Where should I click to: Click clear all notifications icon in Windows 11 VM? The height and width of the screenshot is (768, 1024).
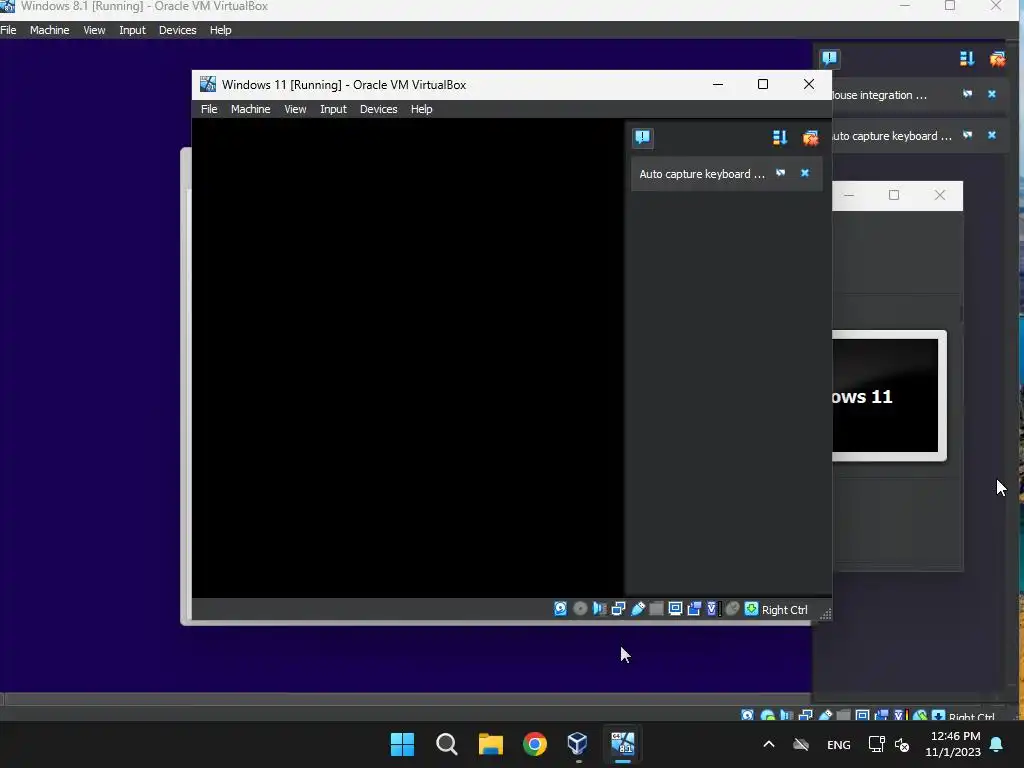pyautogui.click(x=810, y=137)
